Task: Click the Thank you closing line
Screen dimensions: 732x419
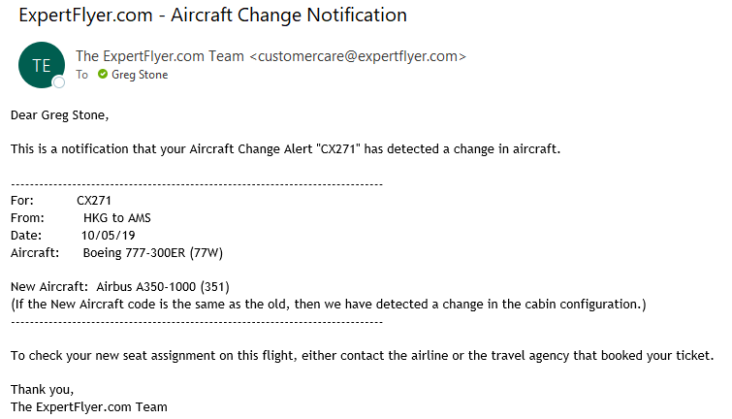Action: click(42, 390)
